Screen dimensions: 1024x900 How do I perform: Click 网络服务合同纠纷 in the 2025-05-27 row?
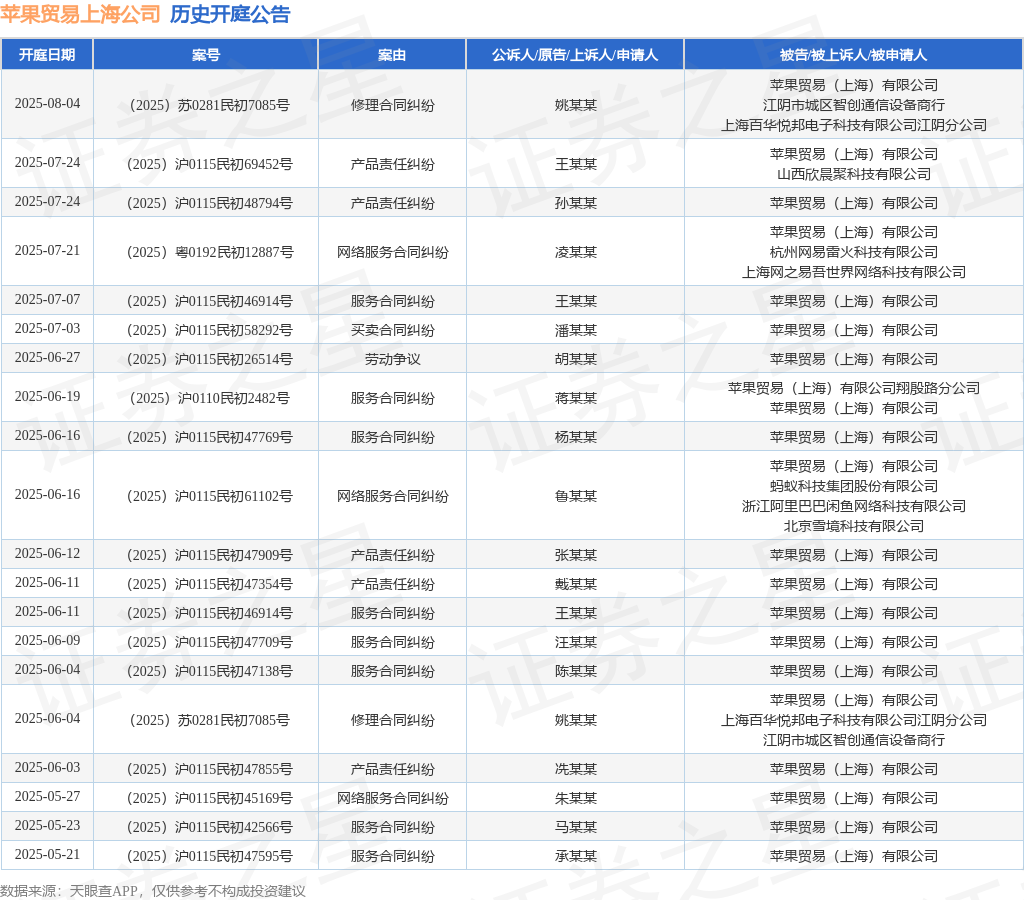pyautogui.click(x=392, y=798)
